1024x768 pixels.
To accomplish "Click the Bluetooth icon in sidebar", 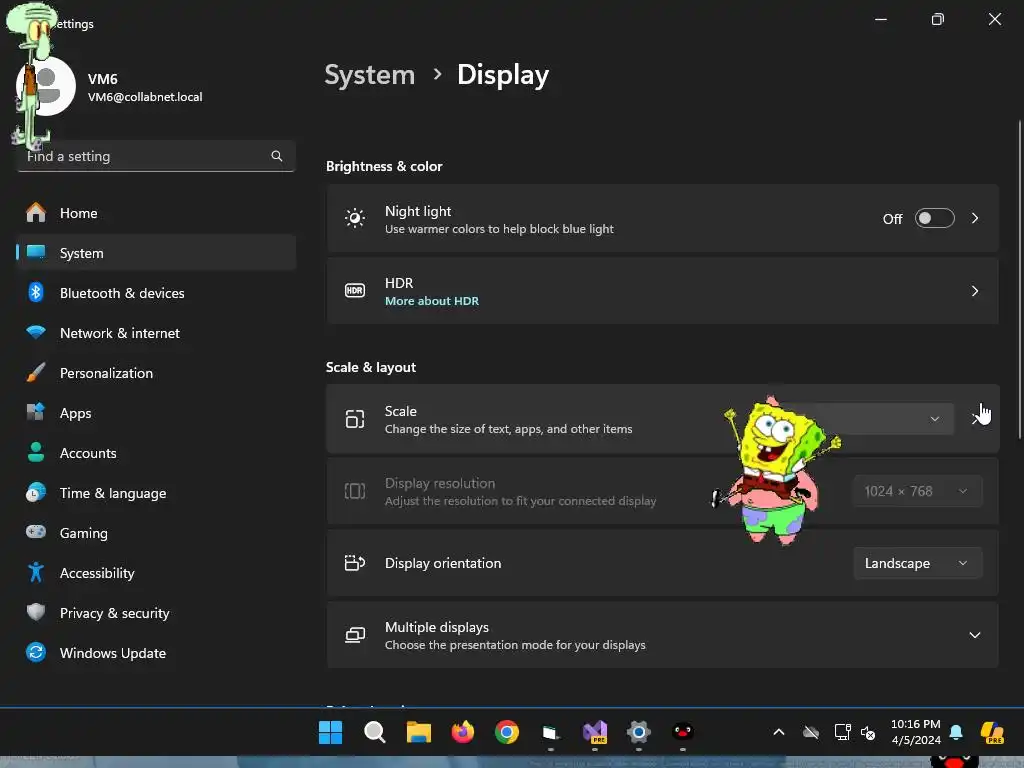I will [36, 292].
